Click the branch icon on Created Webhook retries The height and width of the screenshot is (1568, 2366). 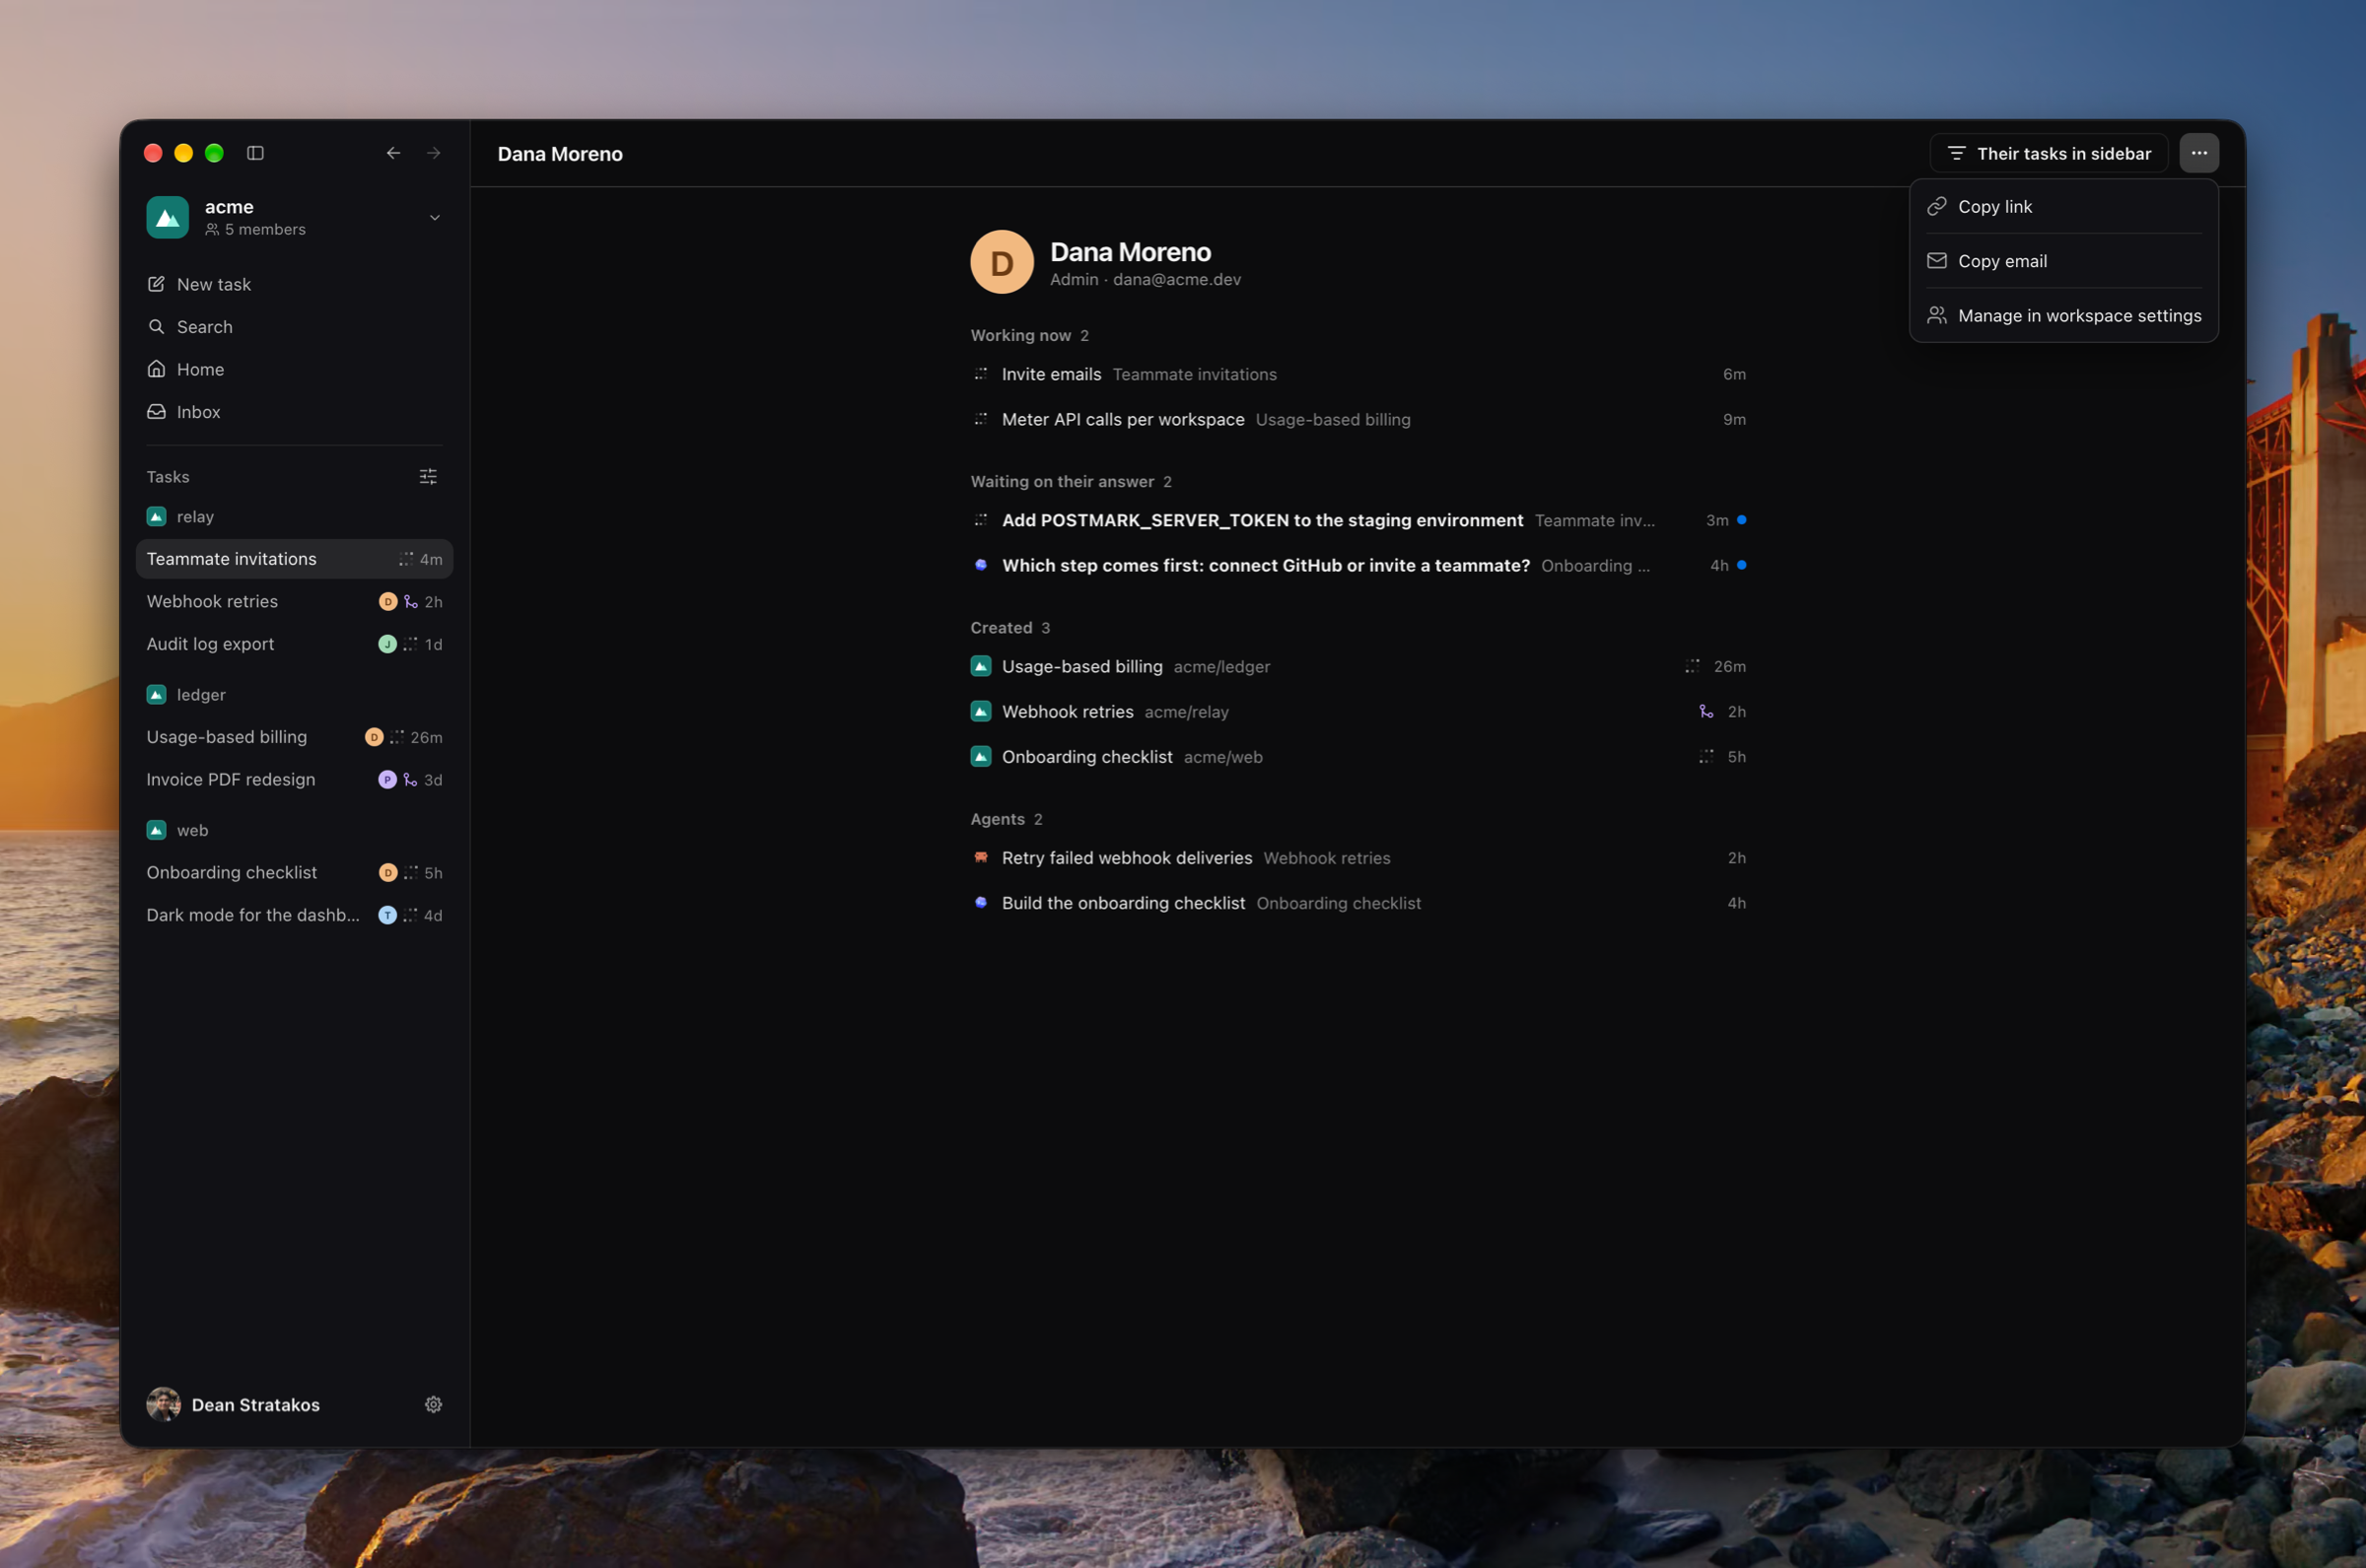pyautogui.click(x=1706, y=711)
